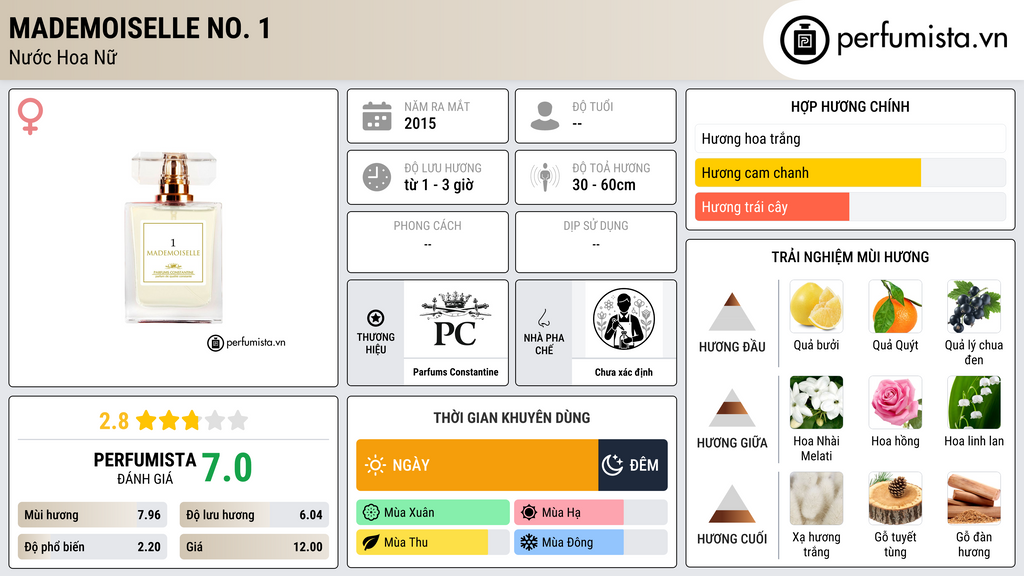
Task: Click the snowflake icon beside Mùa Đông
Action: coord(529,543)
